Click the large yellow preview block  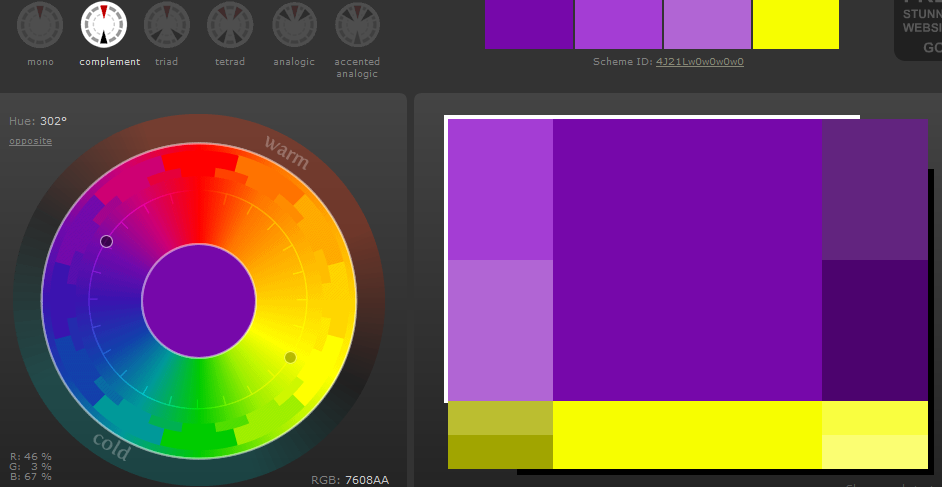tap(686, 434)
